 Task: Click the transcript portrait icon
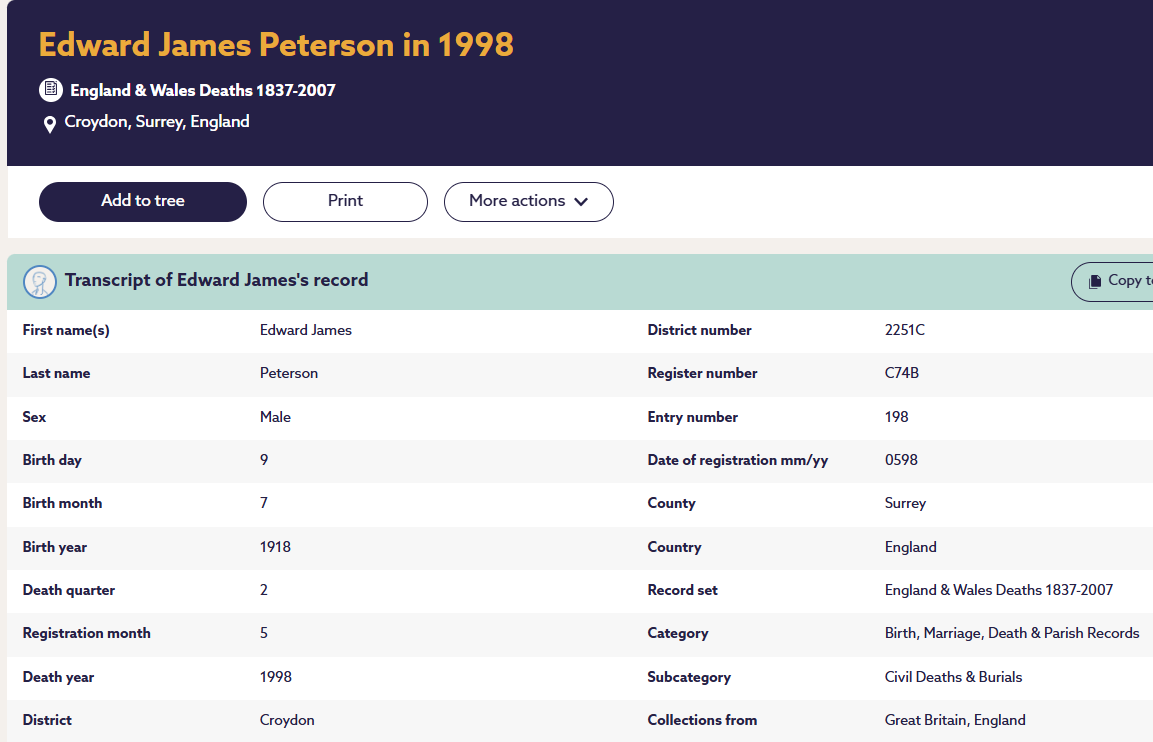40,282
